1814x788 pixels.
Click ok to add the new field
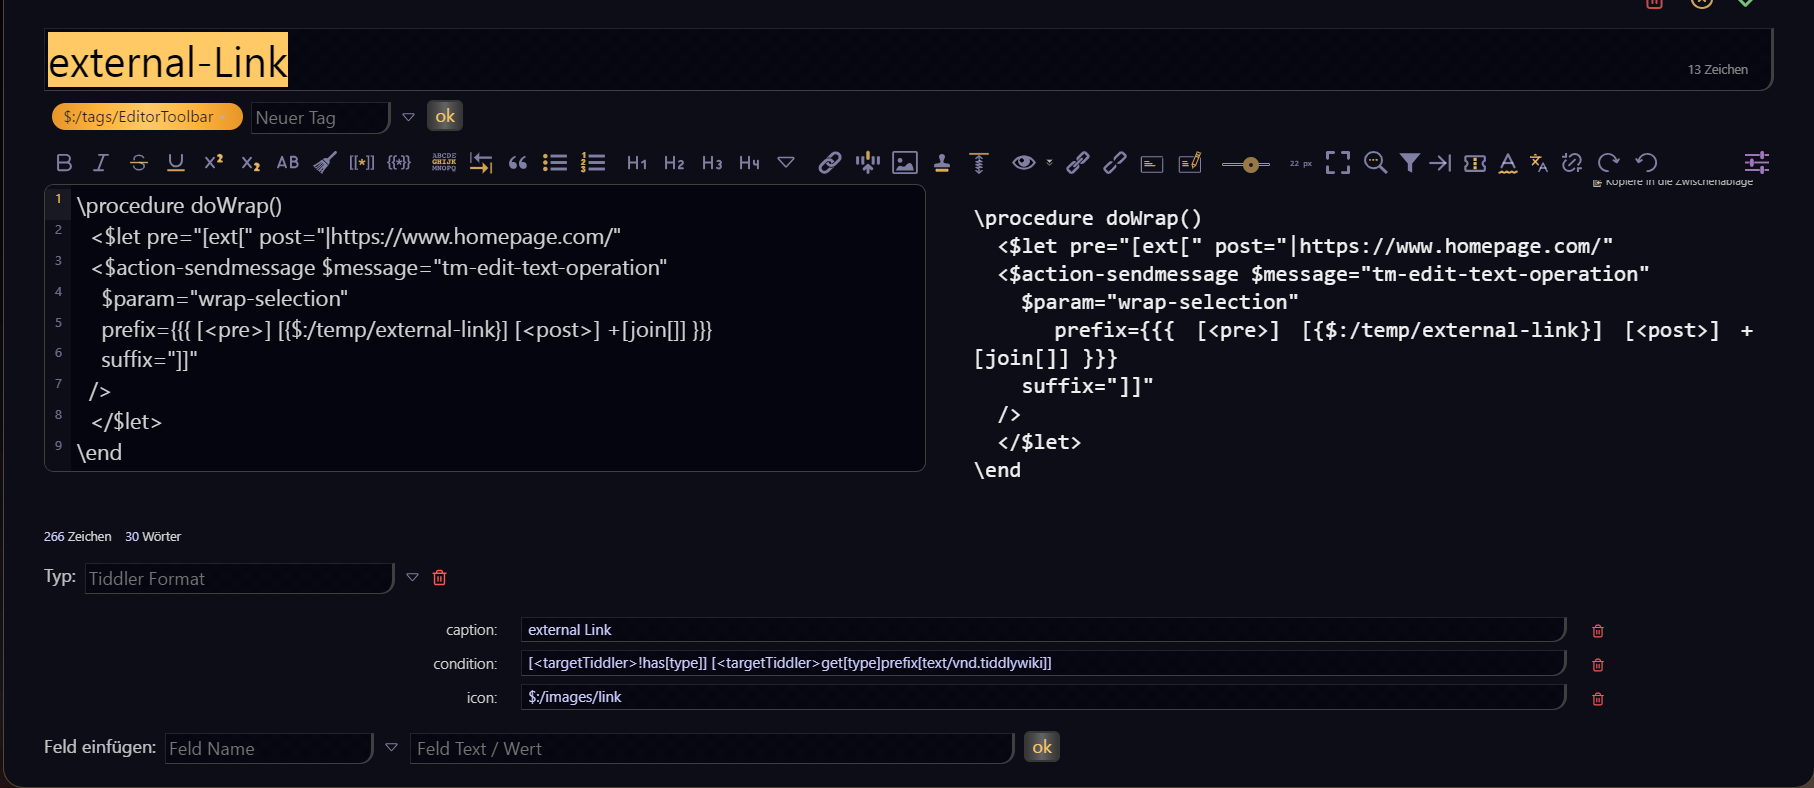pyautogui.click(x=1042, y=747)
